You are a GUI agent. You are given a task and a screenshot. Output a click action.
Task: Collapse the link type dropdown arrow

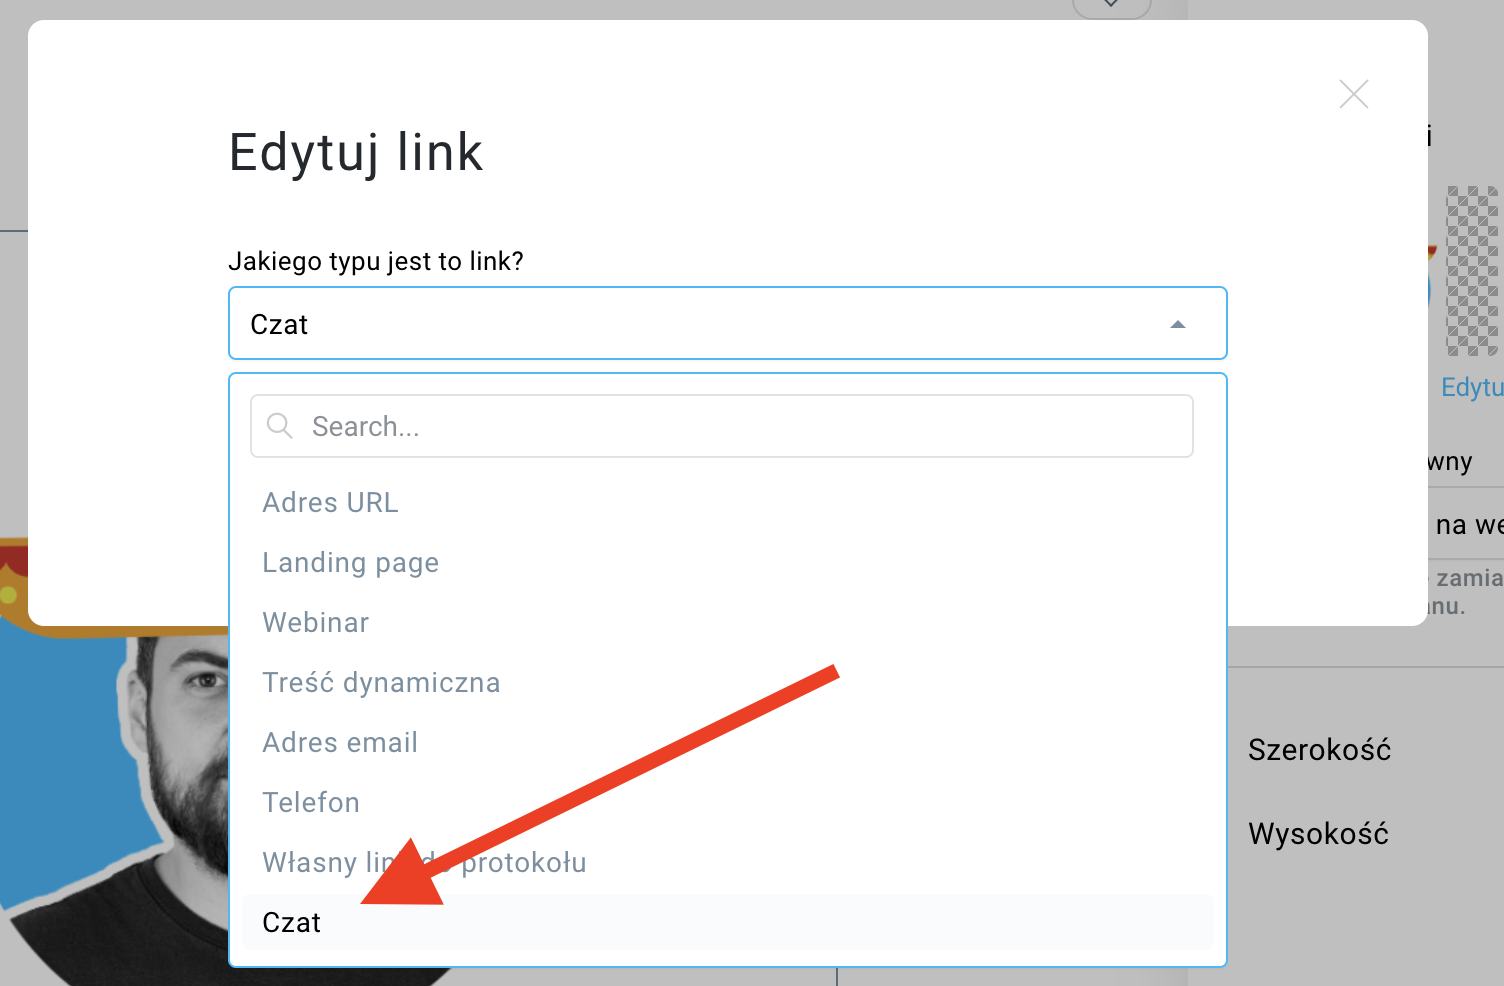[x=1178, y=324]
